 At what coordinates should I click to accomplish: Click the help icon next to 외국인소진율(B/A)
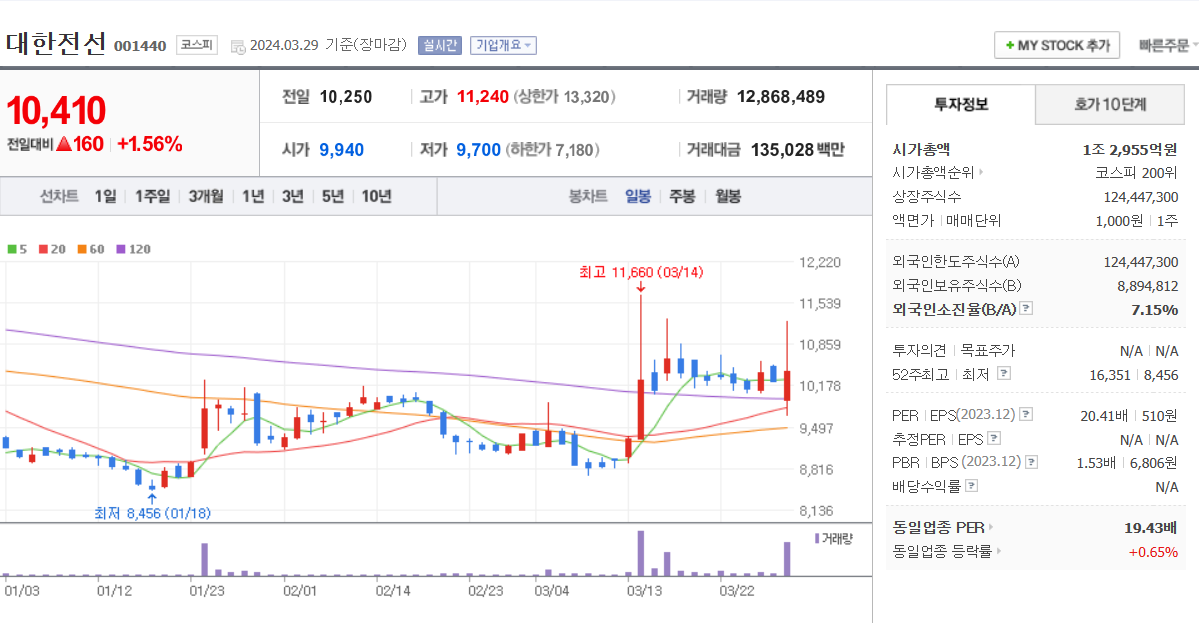pyautogui.click(x=1026, y=309)
